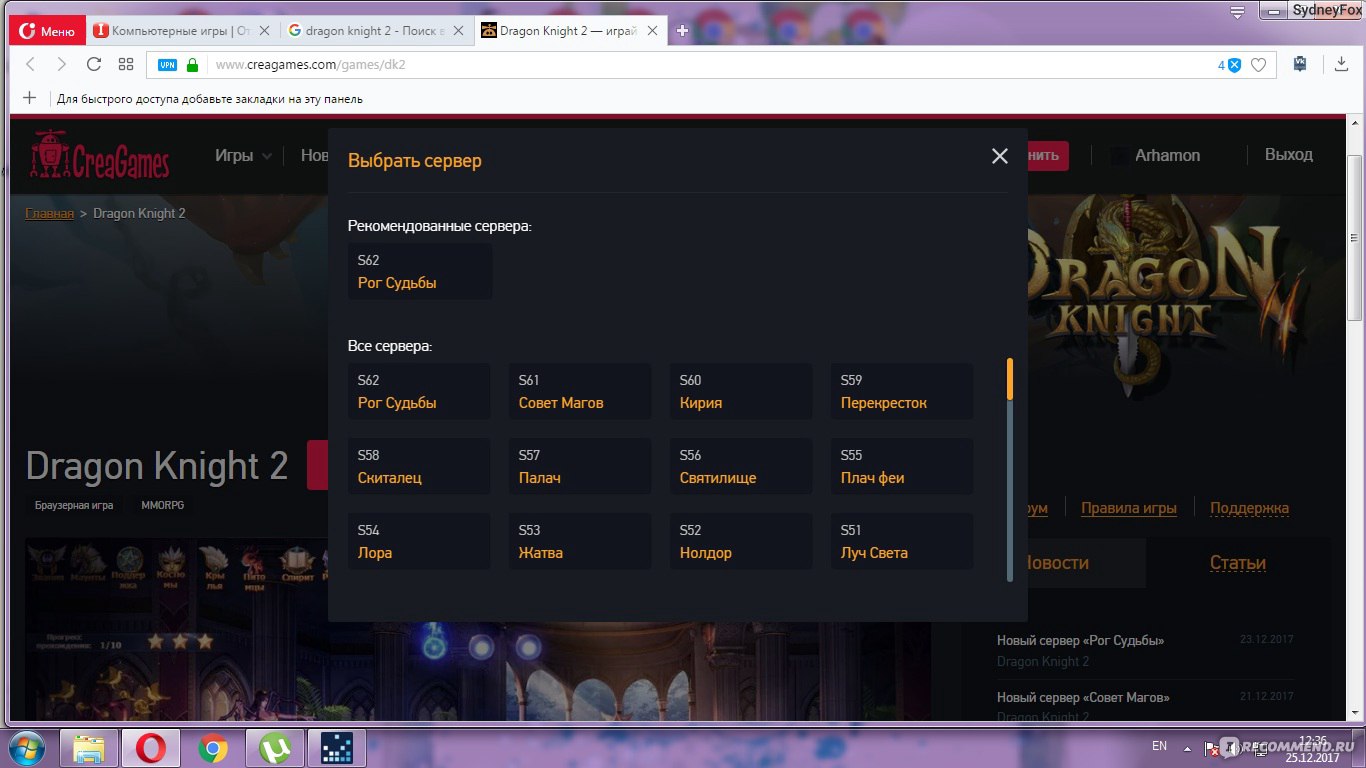Viewport: 1366px width, 768px height.
Task: Click the EN language indicator
Action: pos(1159,746)
